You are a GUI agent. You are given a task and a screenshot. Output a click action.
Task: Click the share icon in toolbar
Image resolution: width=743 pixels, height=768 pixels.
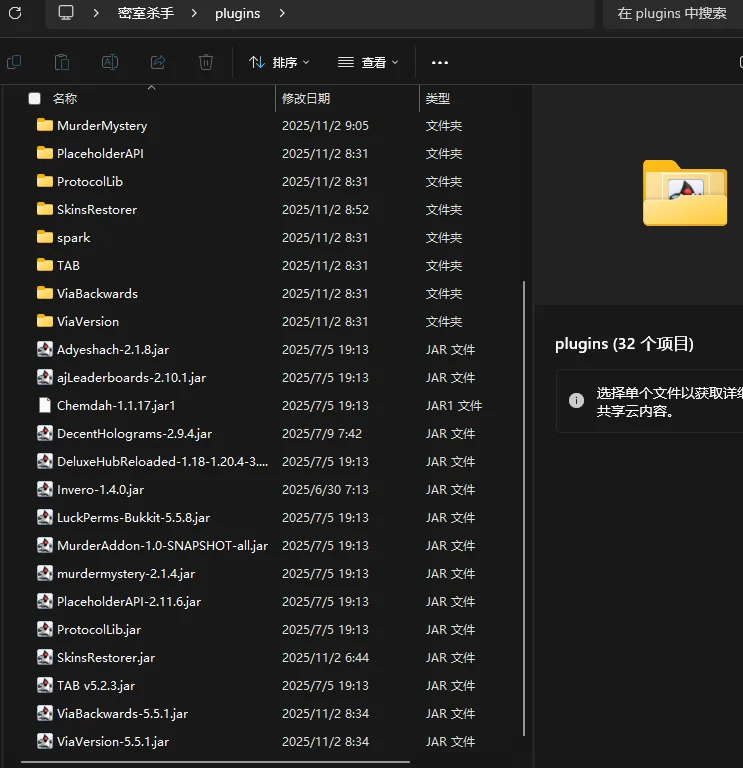tap(158, 62)
